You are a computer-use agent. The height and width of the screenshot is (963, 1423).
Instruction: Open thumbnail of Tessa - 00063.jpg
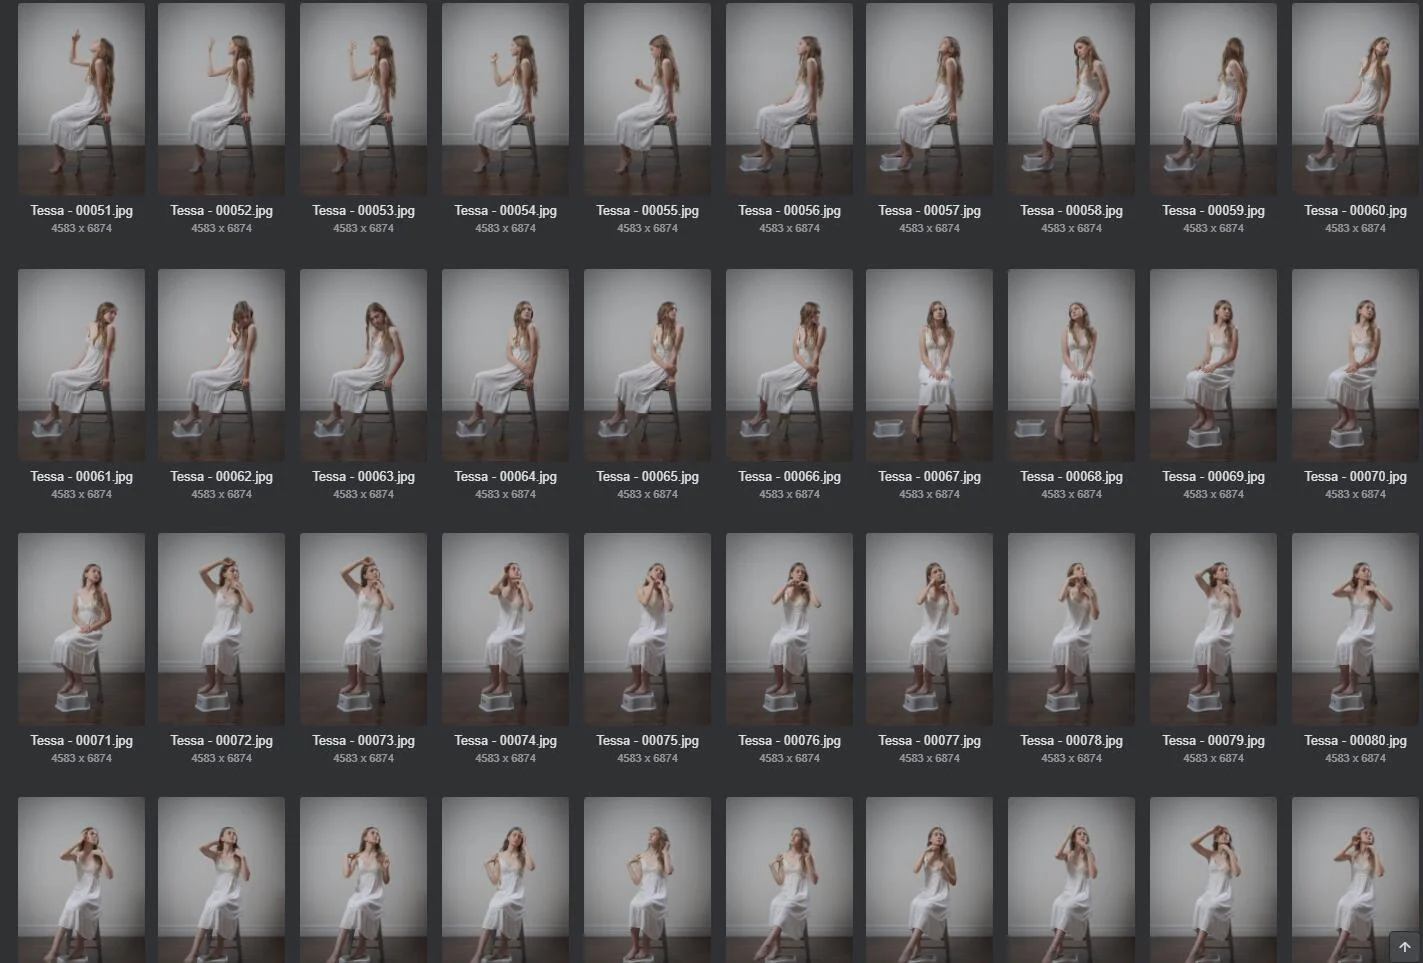point(363,365)
